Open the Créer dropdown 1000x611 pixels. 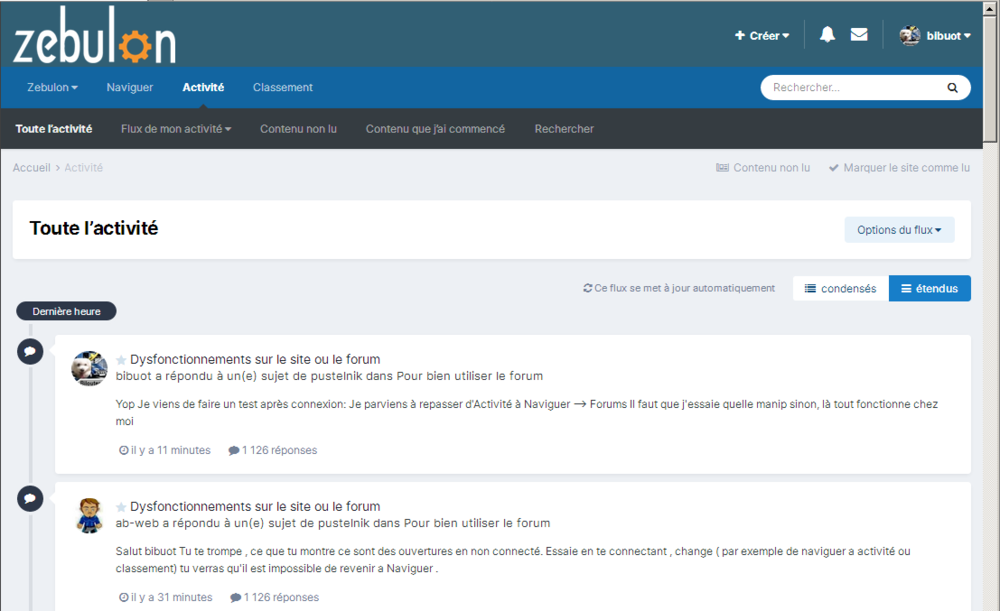[x=762, y=36]
